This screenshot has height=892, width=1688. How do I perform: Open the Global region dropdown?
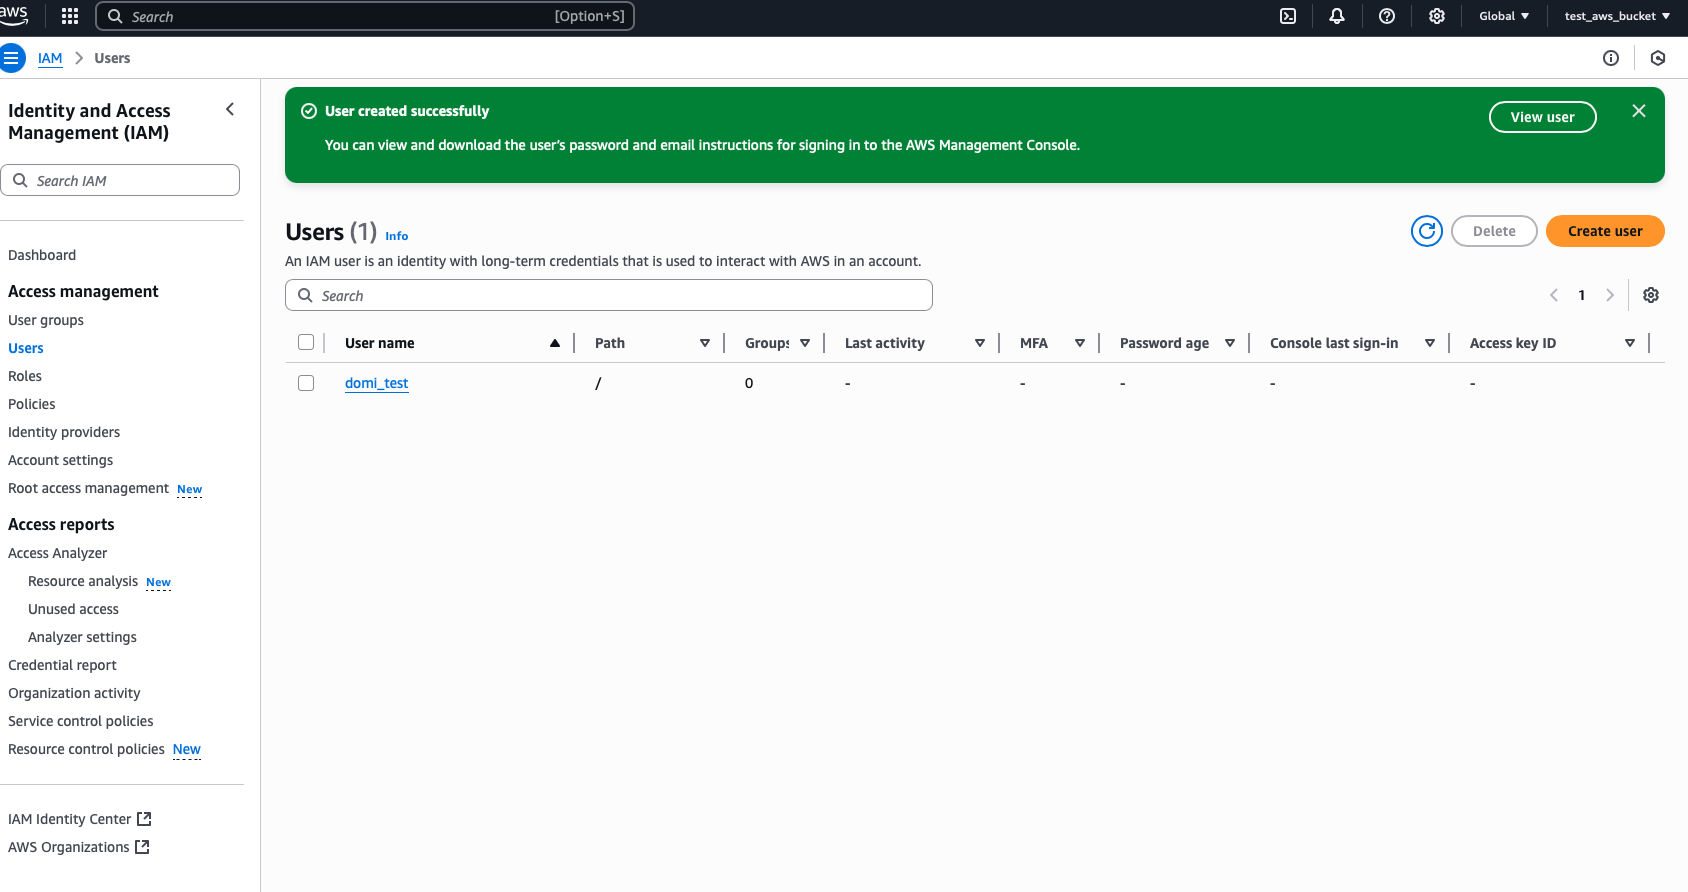pos(1504,16)
